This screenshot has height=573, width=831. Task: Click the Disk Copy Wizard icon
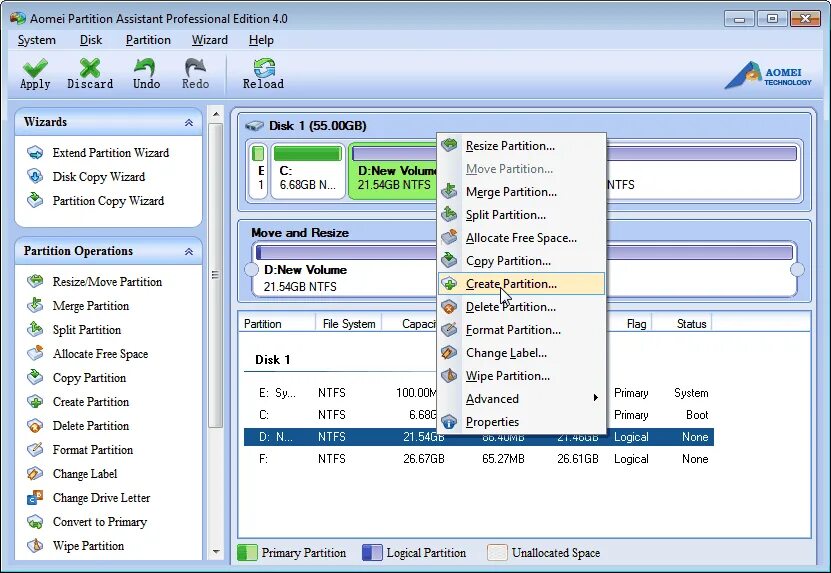point(35,177)
